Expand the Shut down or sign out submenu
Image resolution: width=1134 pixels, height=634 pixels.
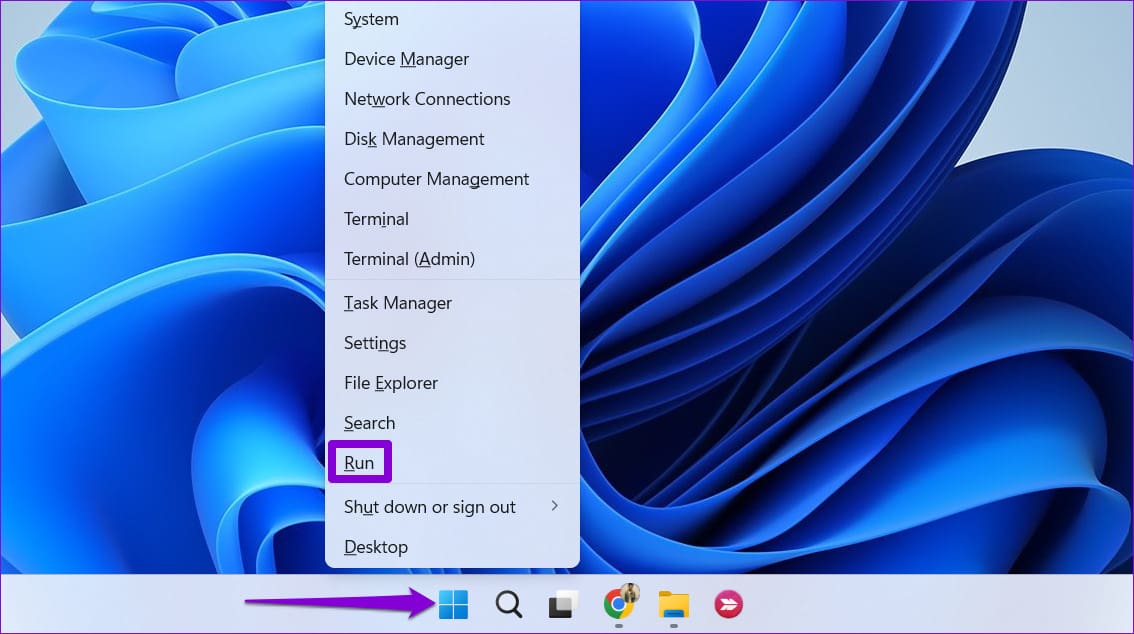click(430, 507)
